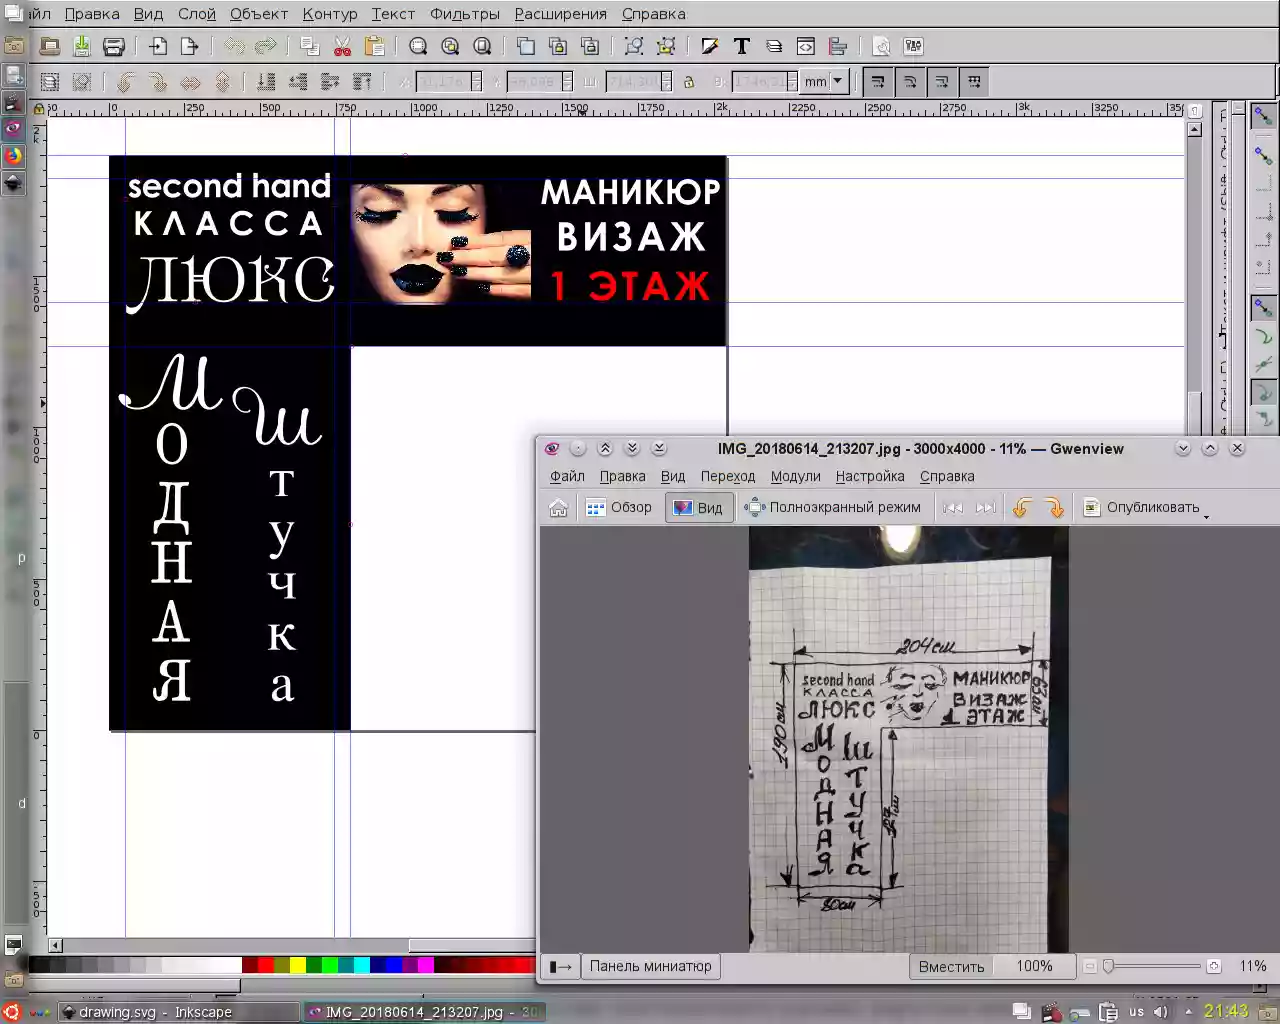Open the mm units dropdown

click(826, 82)
